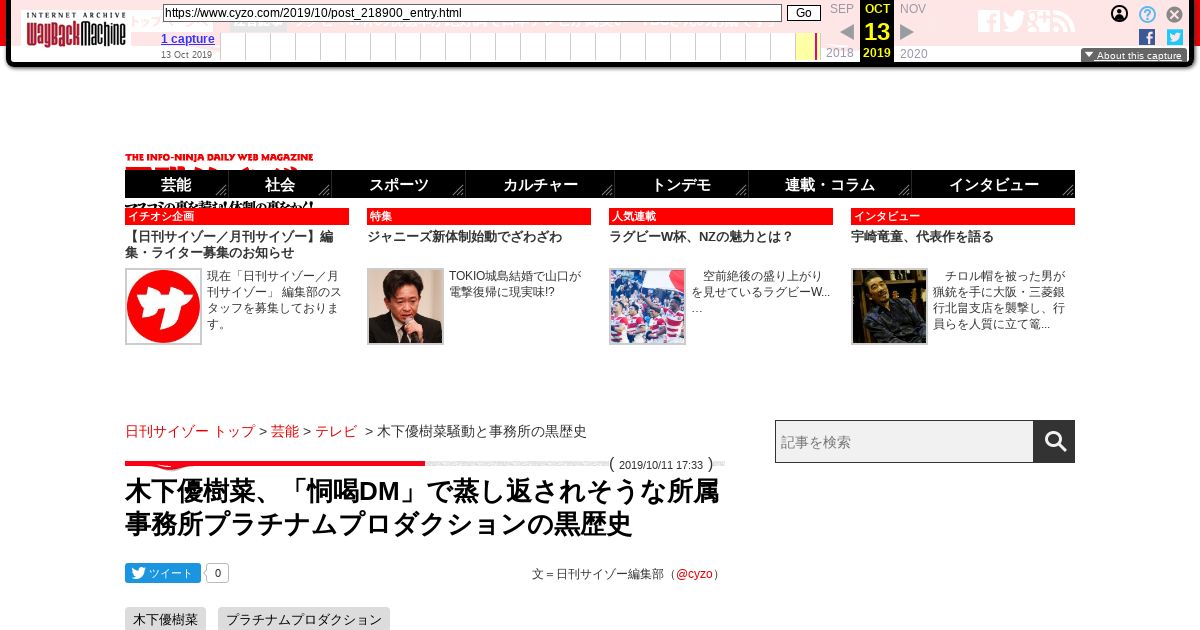Share capture on Twitter icon
The image size is (1200, 630).
[1175, 37]
